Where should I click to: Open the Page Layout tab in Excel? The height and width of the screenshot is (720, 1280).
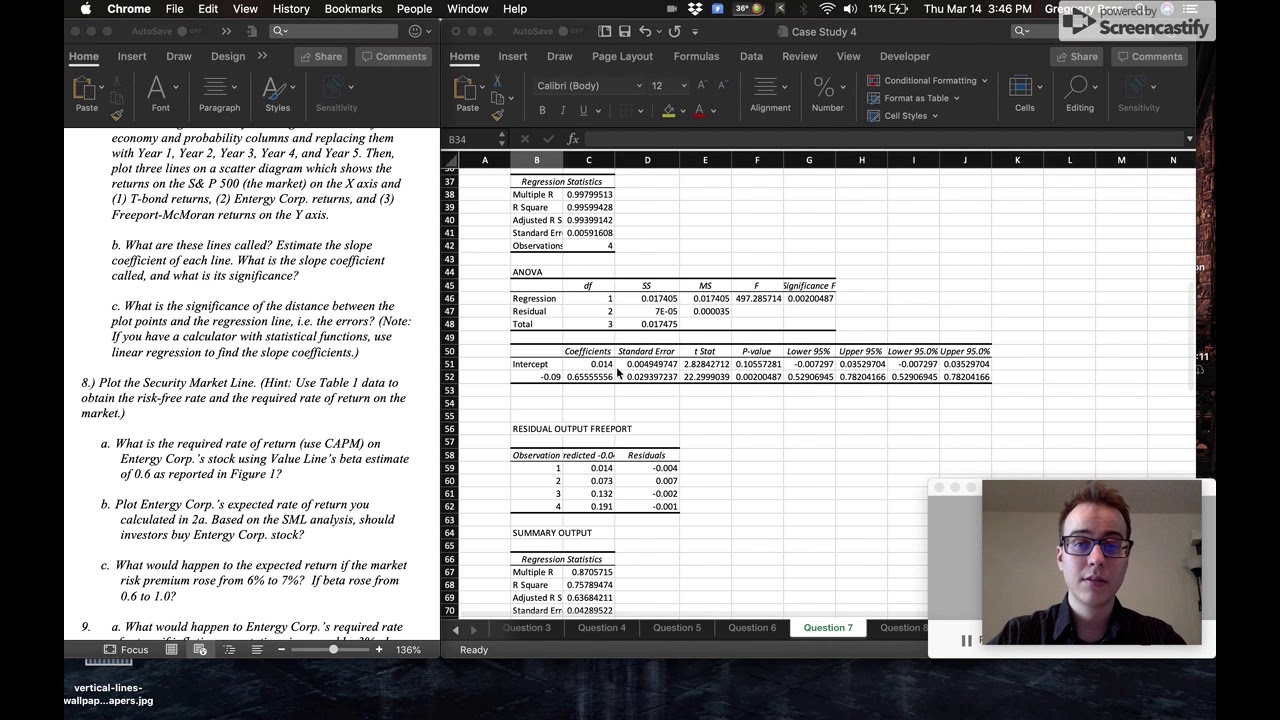(x=622, y=57)
